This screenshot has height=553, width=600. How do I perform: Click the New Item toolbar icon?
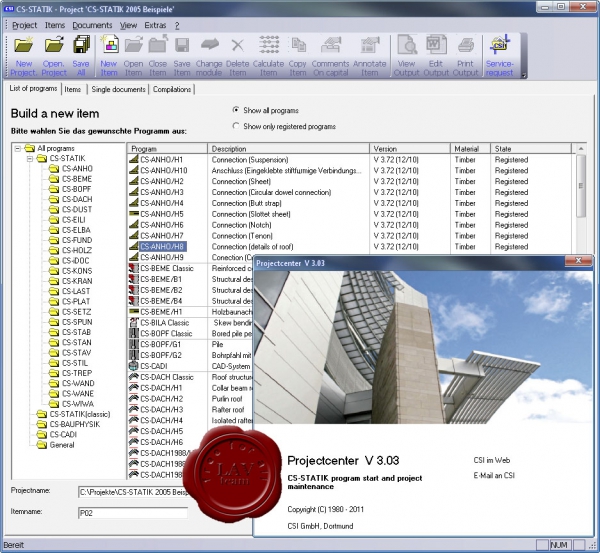(109, 45)
